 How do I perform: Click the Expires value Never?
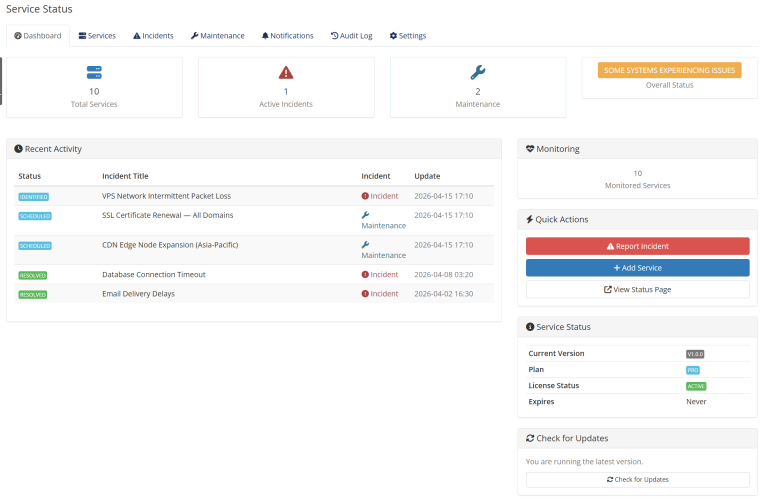[x=696, y=402]
